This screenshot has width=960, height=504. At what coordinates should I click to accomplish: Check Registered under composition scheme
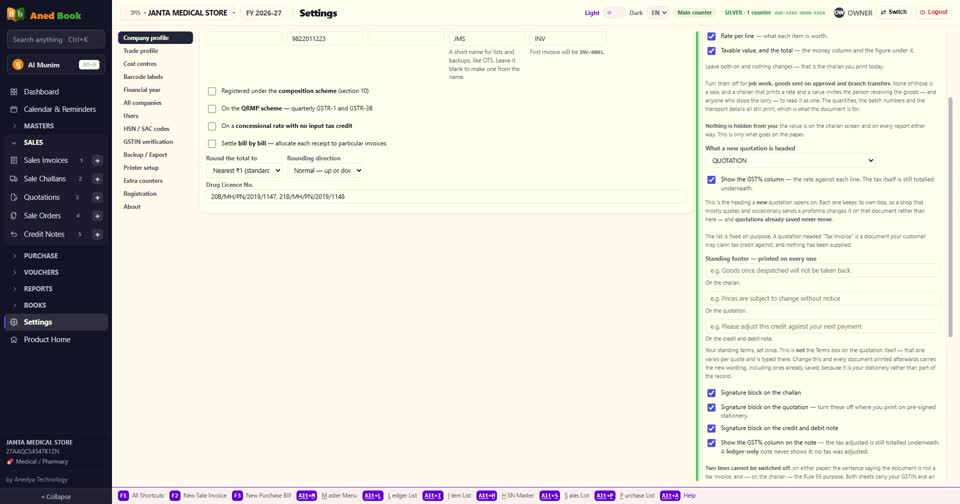point(212,91)
